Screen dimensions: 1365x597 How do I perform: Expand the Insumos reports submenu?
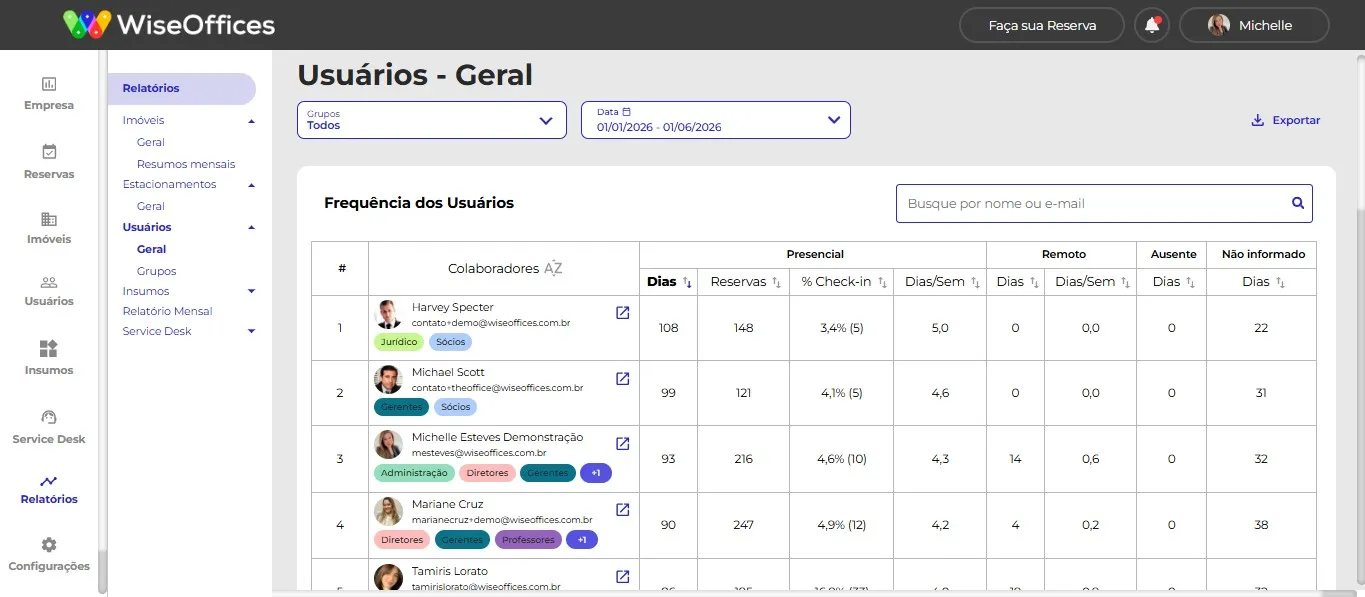(251, 291)
